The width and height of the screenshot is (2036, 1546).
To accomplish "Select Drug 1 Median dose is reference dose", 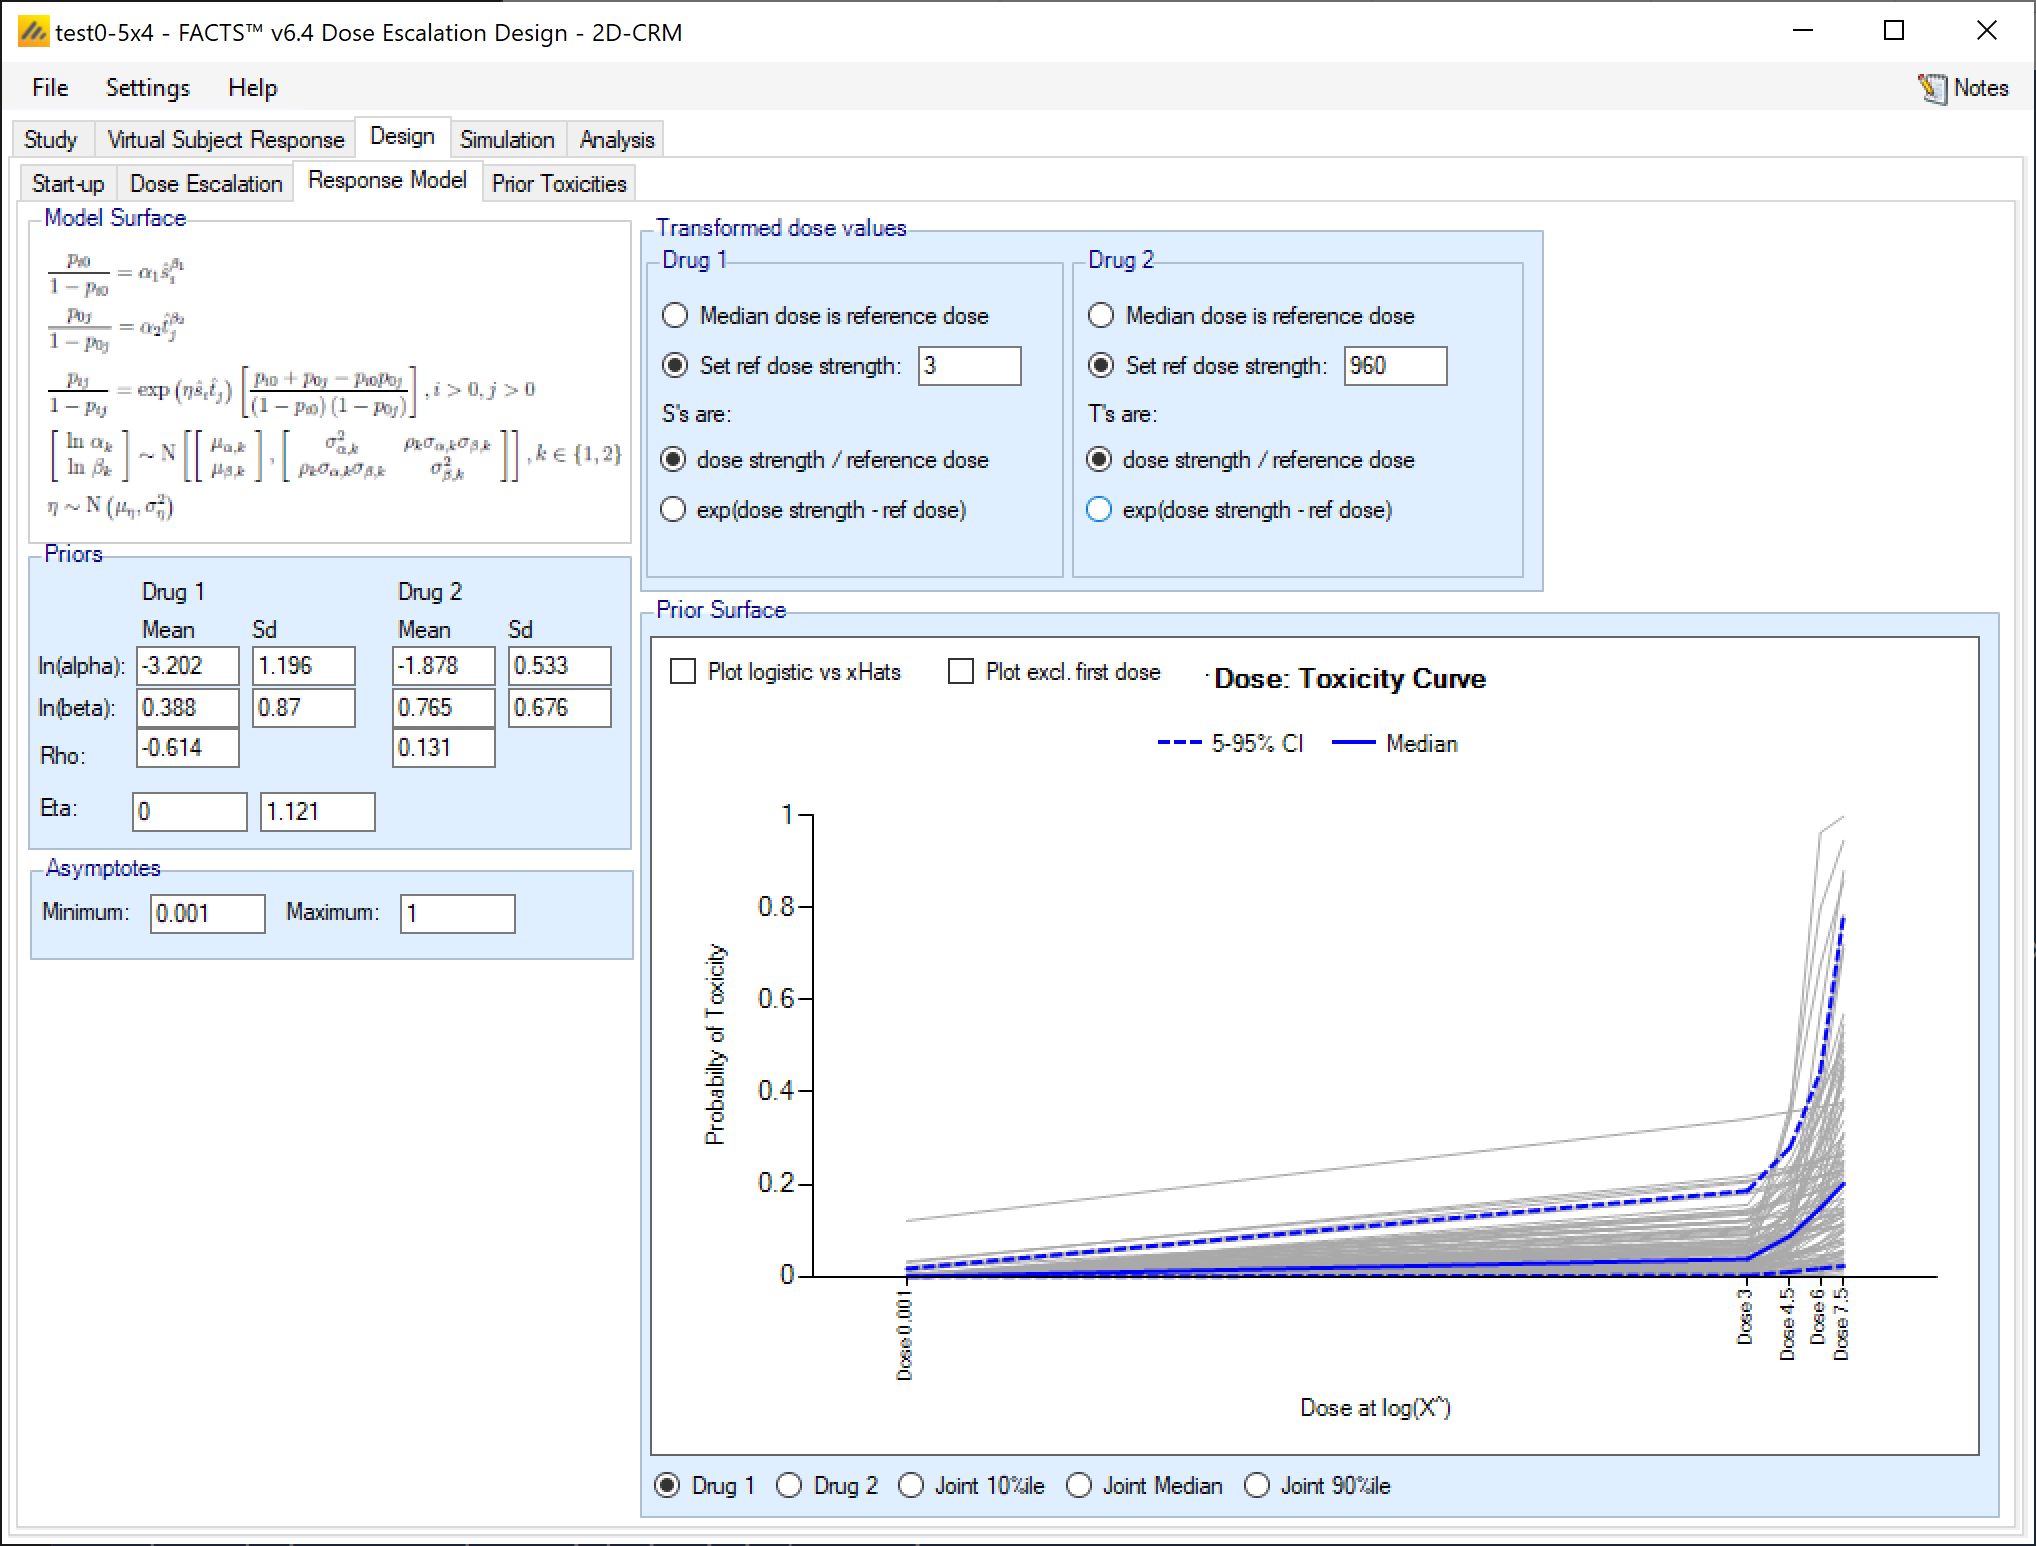I will (676, 316).
